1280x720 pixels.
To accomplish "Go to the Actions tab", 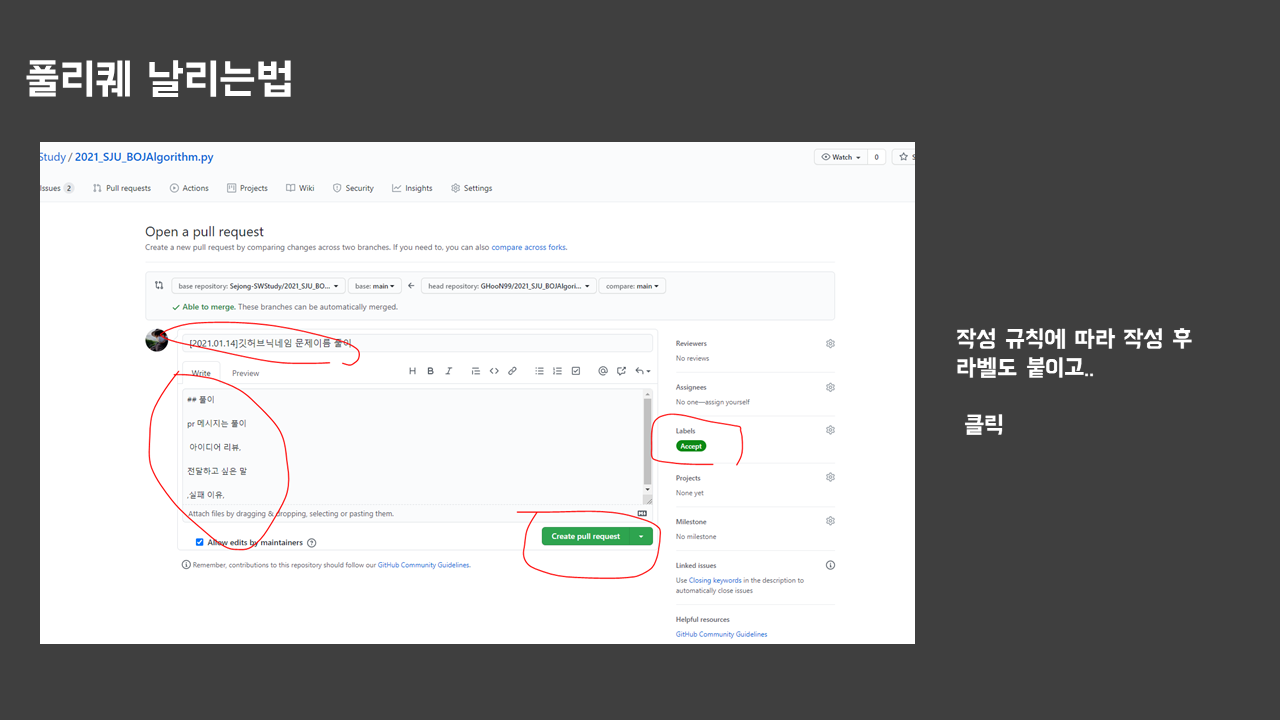I will click(189, 188).
